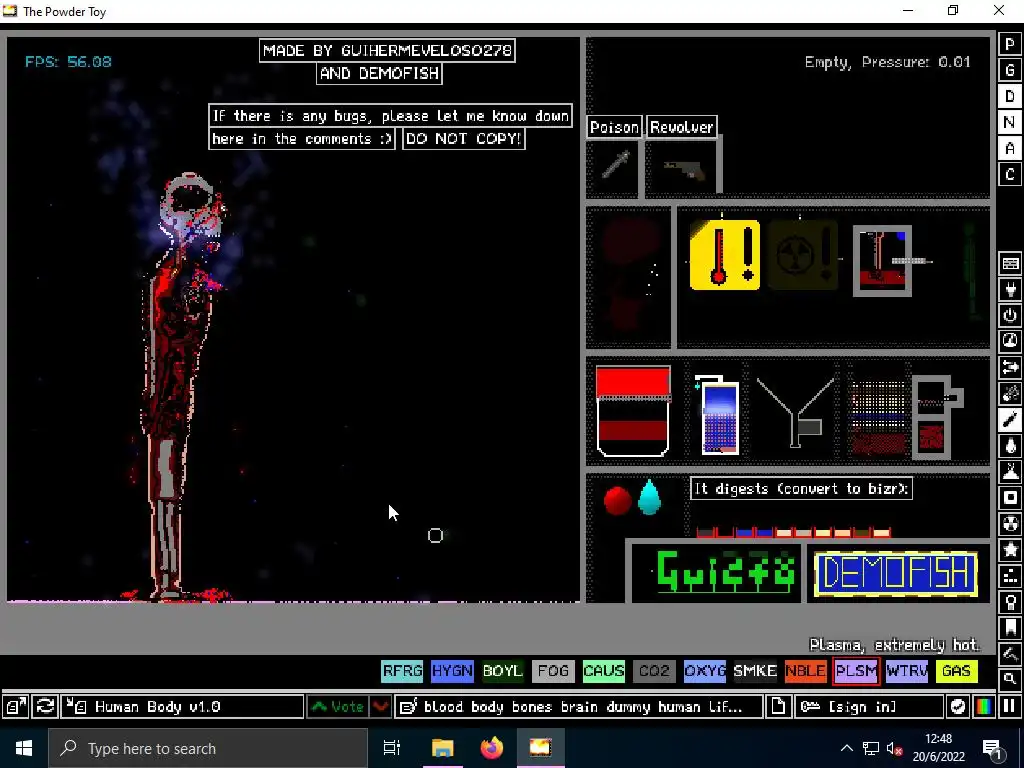Open File Explorer from the taskbar
Viewport: 1024px width, 768px height.
[442, 748]
